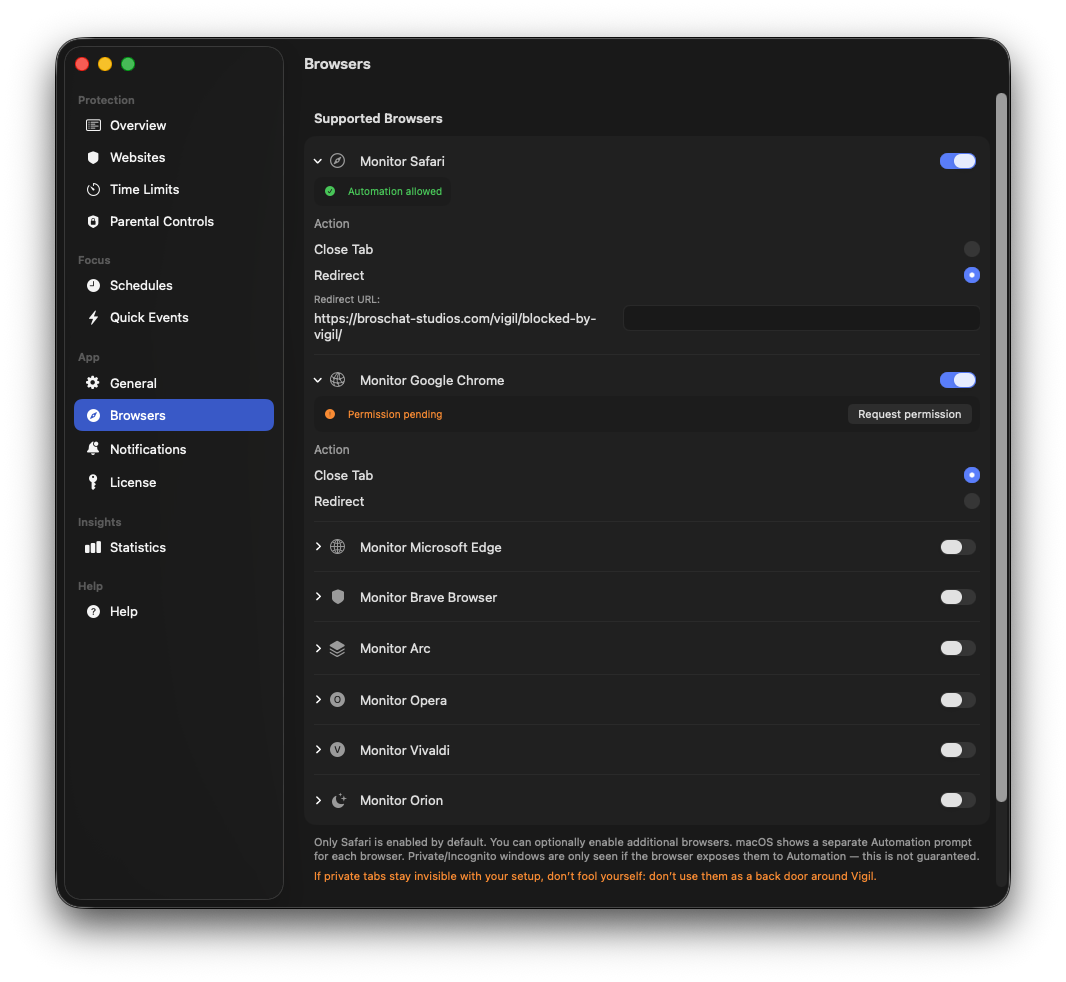Click the 'Automation allowed' status text
This screenshot has width=1066, height=982.
[394, 191]
